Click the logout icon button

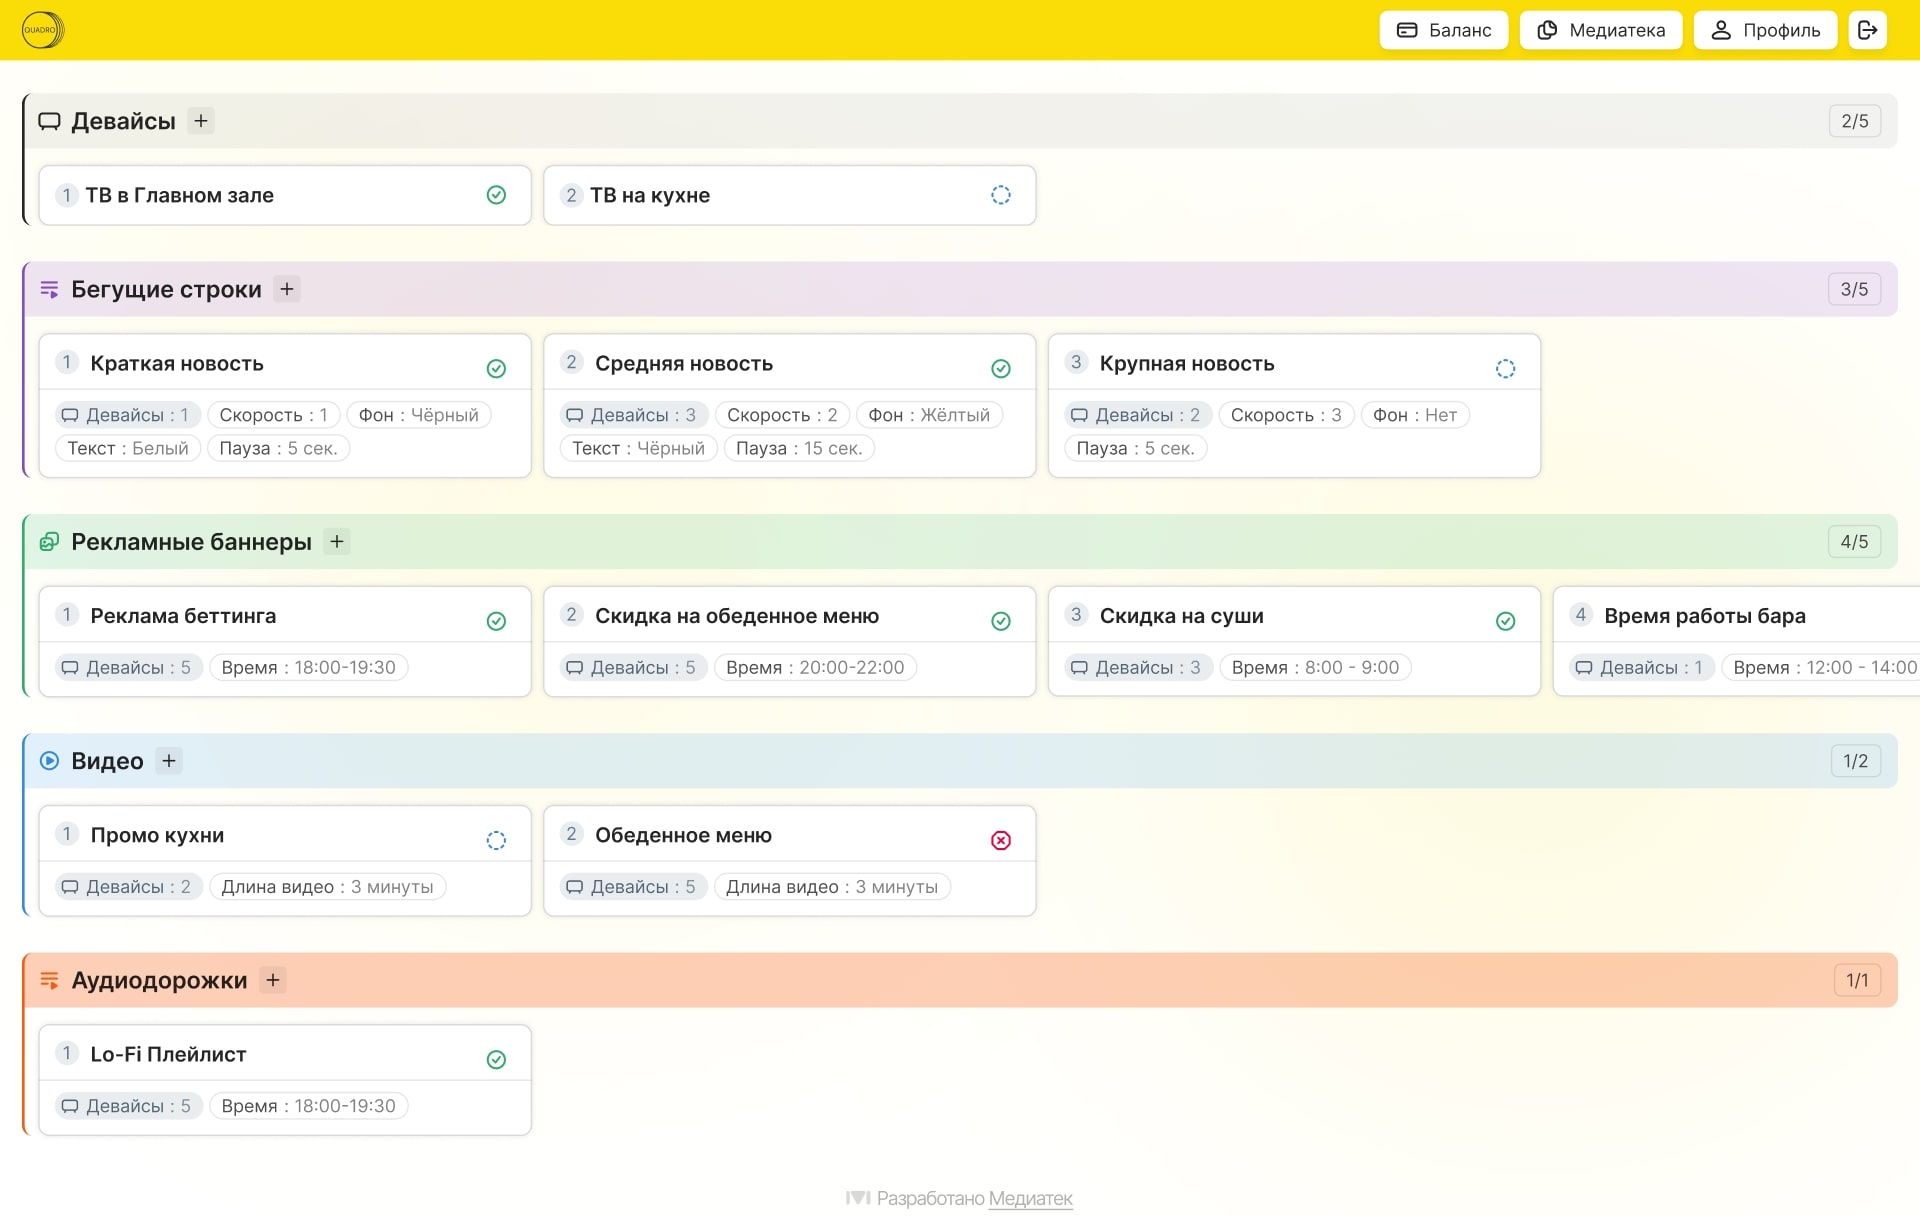(x=1867, y=30)
